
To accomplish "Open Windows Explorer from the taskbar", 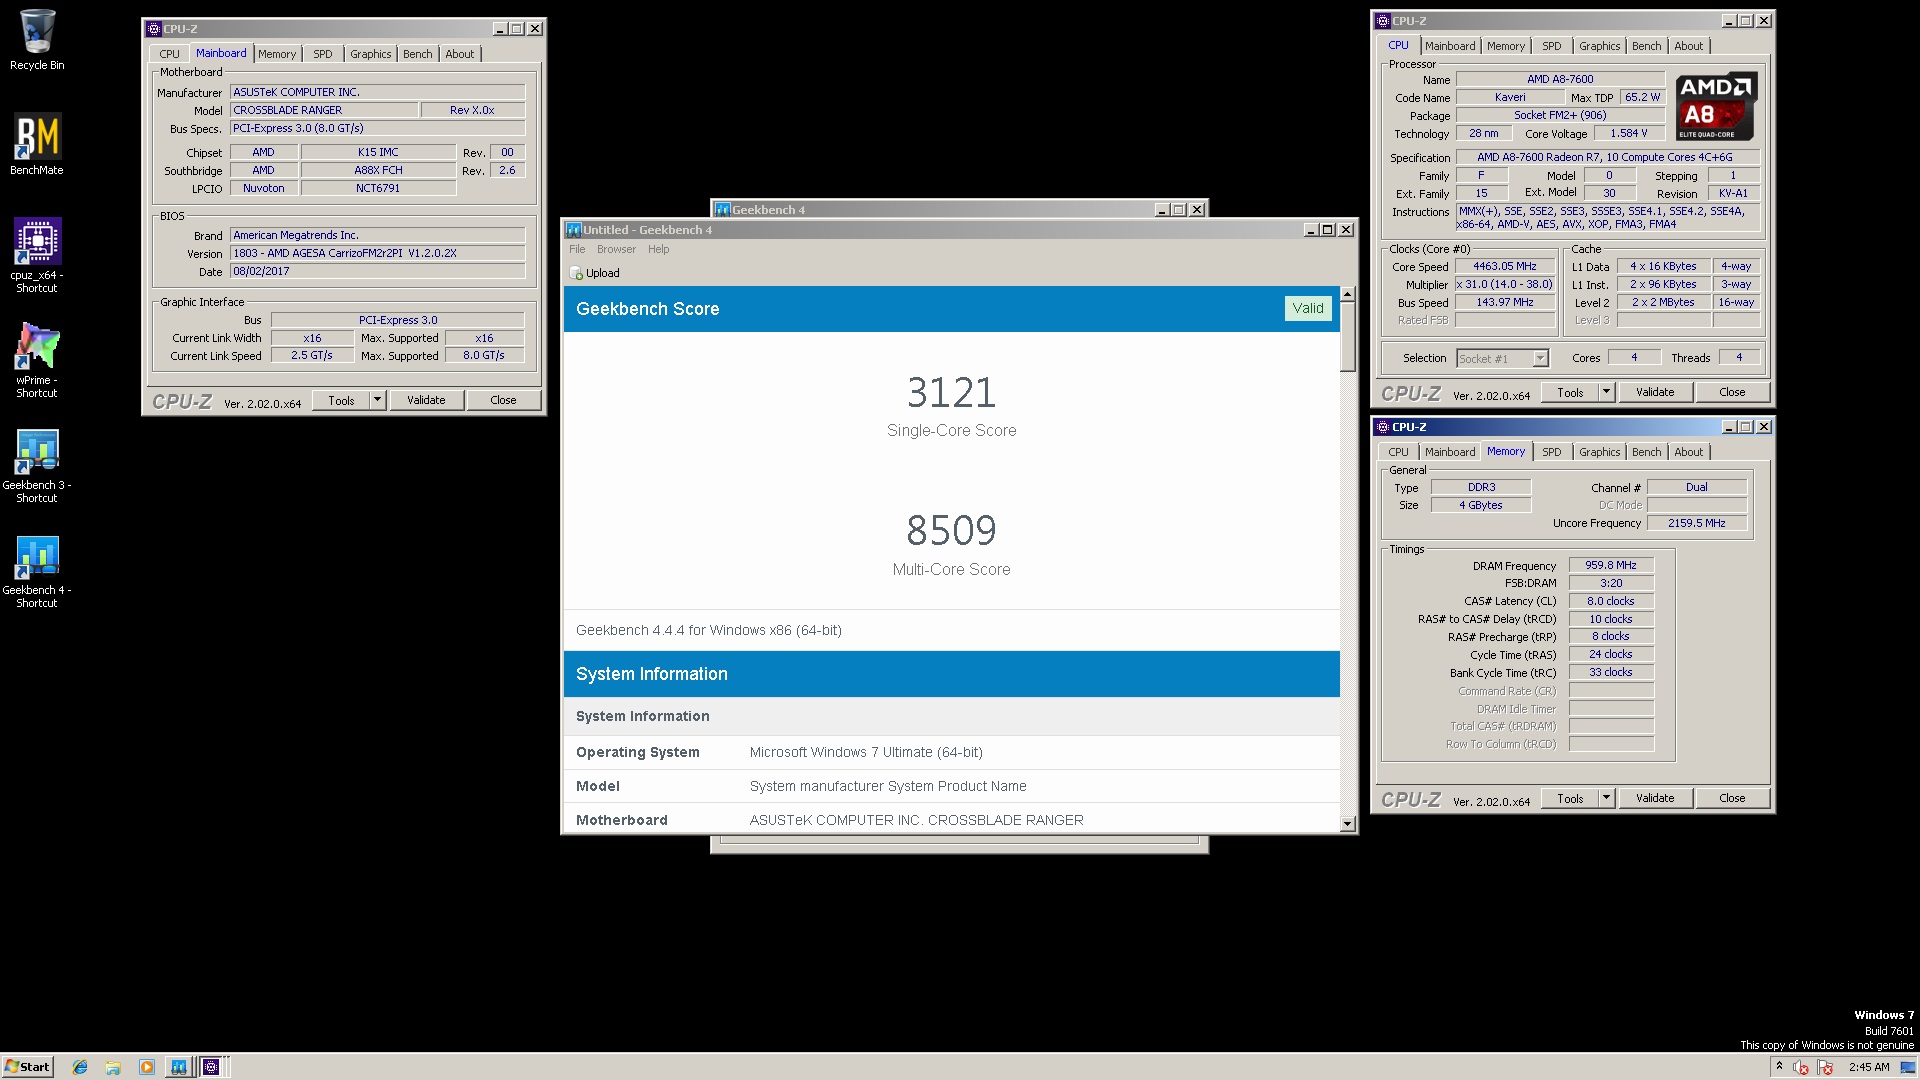I will [x=113, y=1067].
